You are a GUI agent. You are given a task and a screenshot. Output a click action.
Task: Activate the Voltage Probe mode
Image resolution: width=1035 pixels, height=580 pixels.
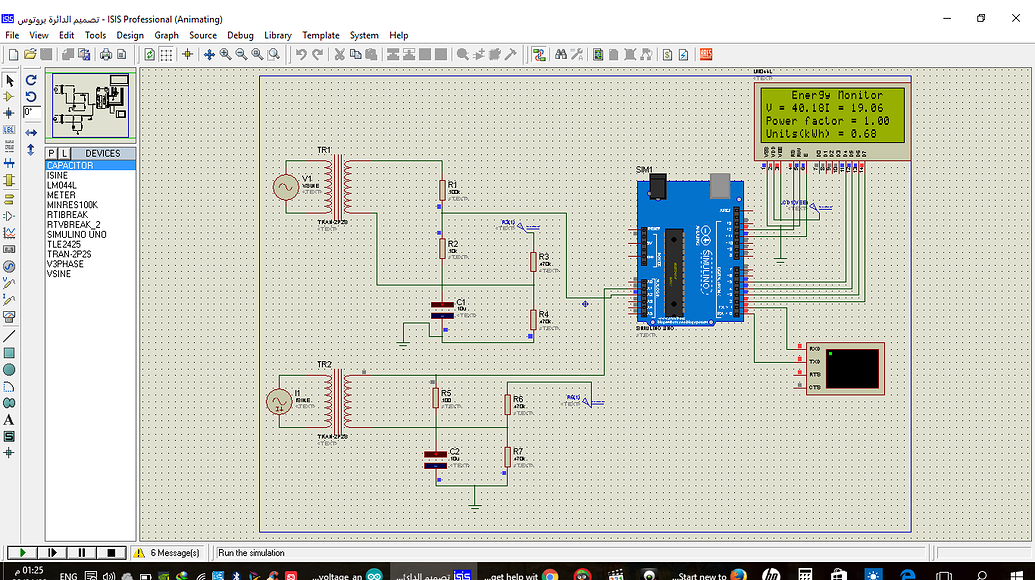coord(8,285)
